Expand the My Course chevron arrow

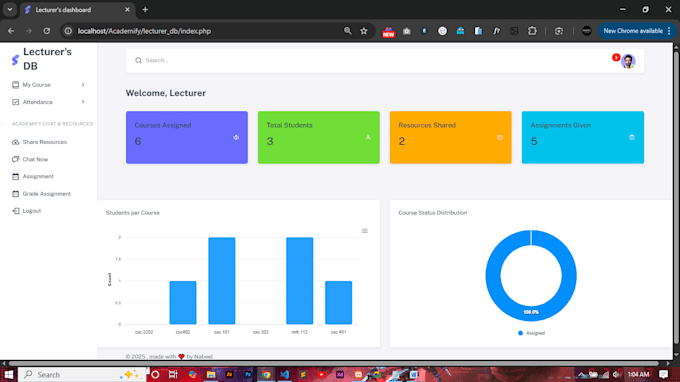83,85
